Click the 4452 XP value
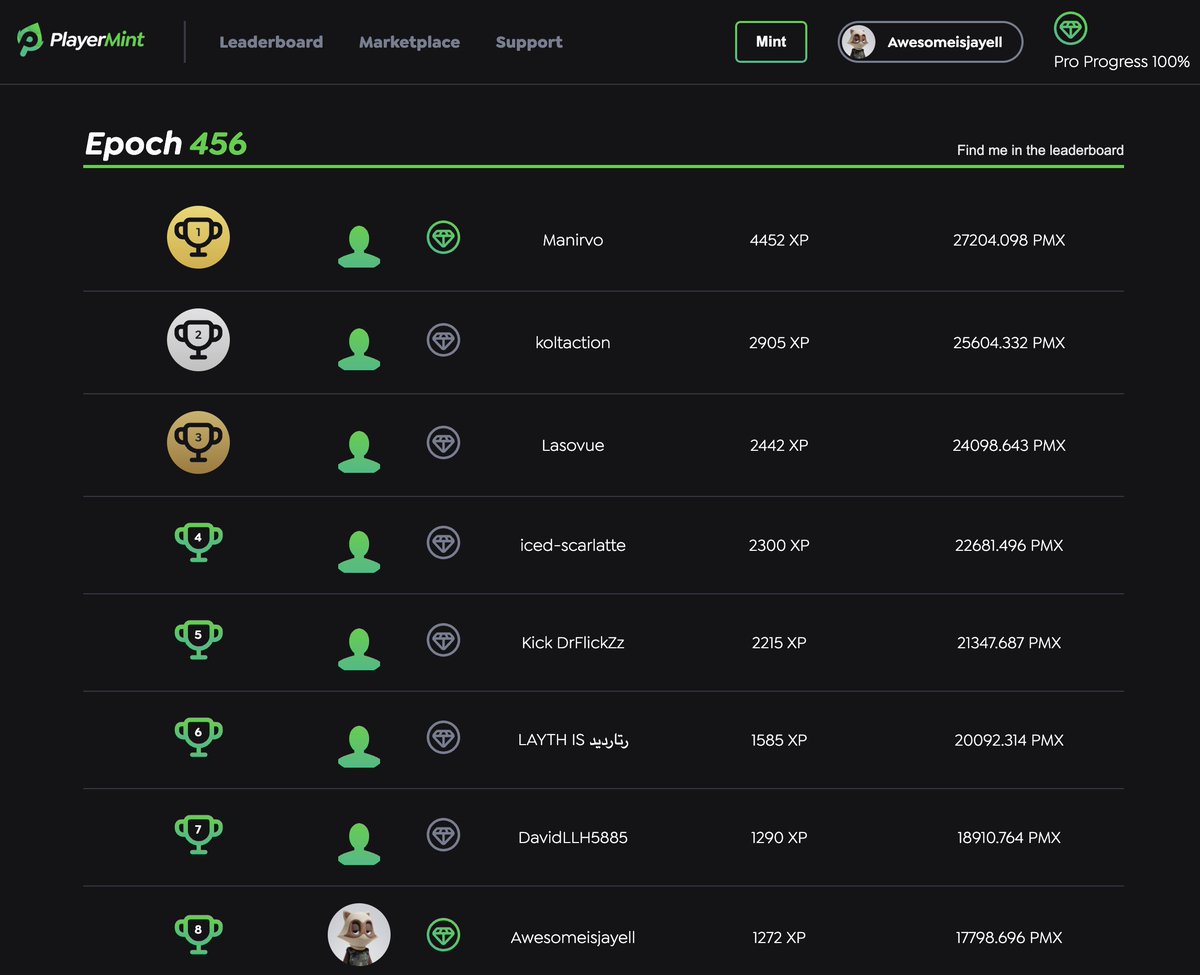This screenshot has height=975, width=1200. coord(779,240)
